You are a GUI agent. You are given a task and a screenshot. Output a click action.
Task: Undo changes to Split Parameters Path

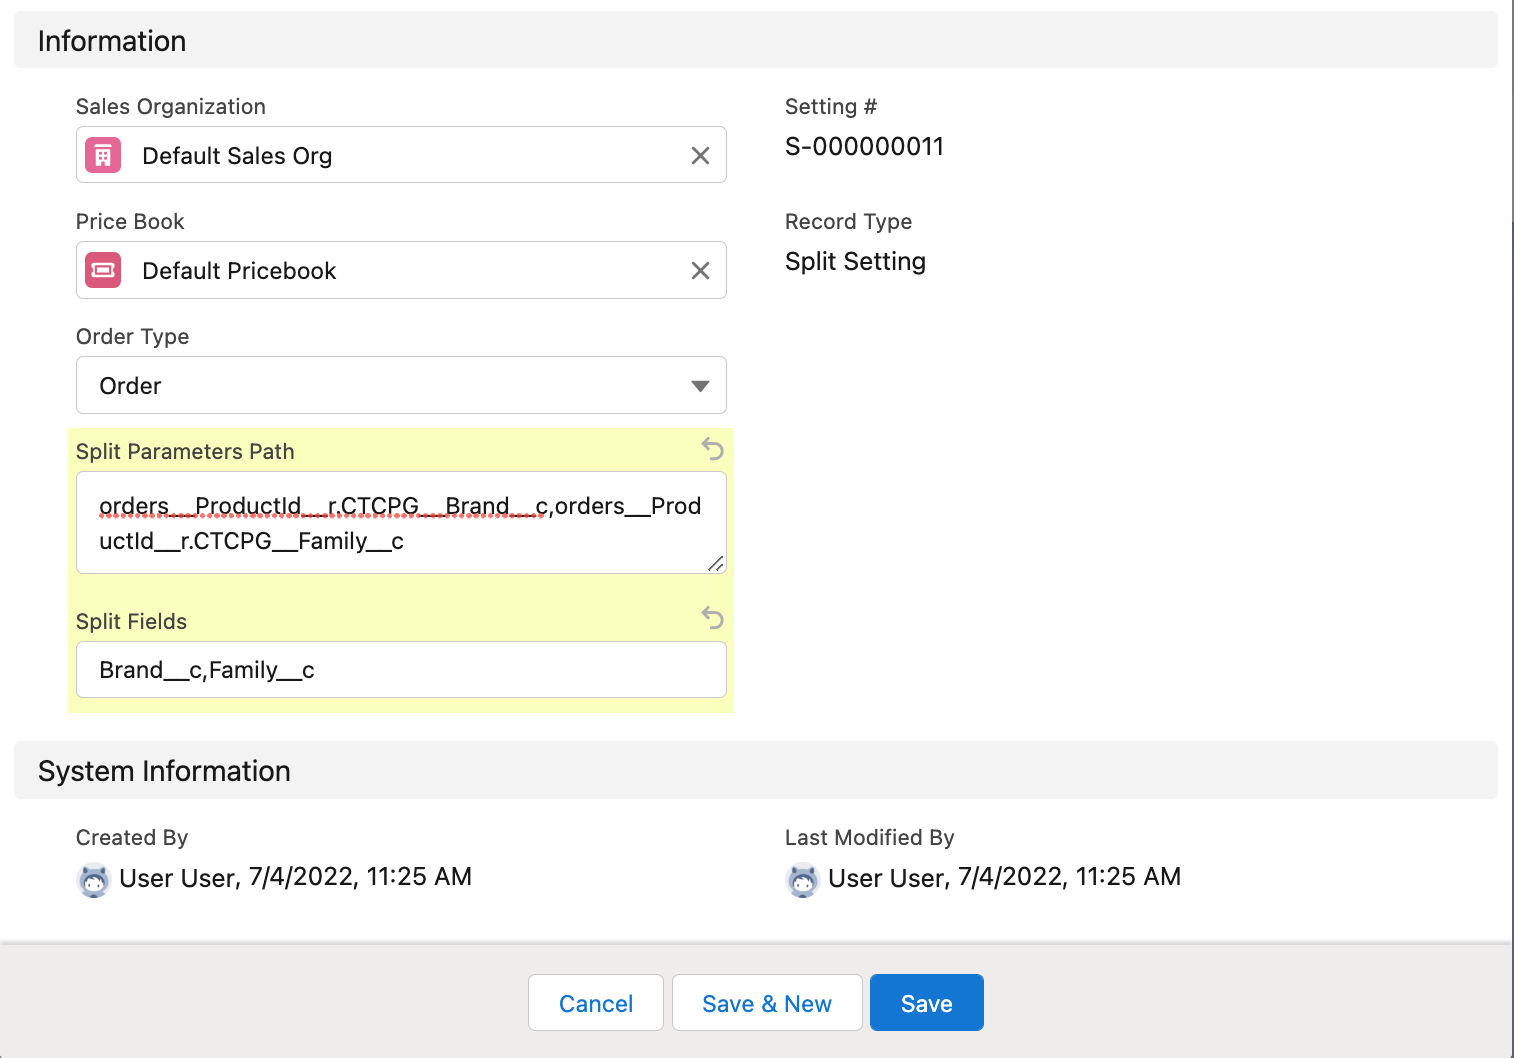pyautogui.click(x=712, y=449)
